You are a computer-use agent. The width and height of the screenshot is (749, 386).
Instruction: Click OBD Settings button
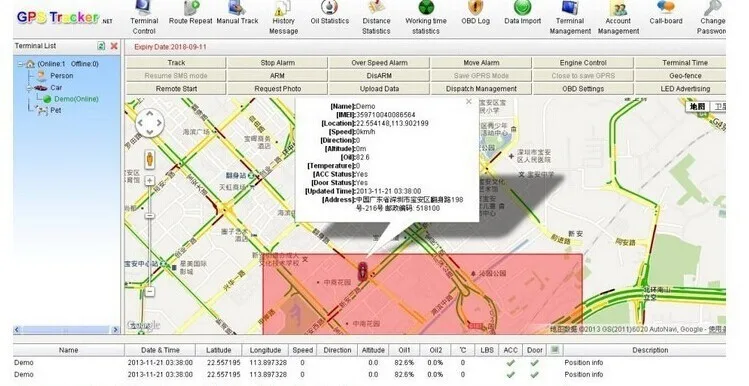[583, 88]
